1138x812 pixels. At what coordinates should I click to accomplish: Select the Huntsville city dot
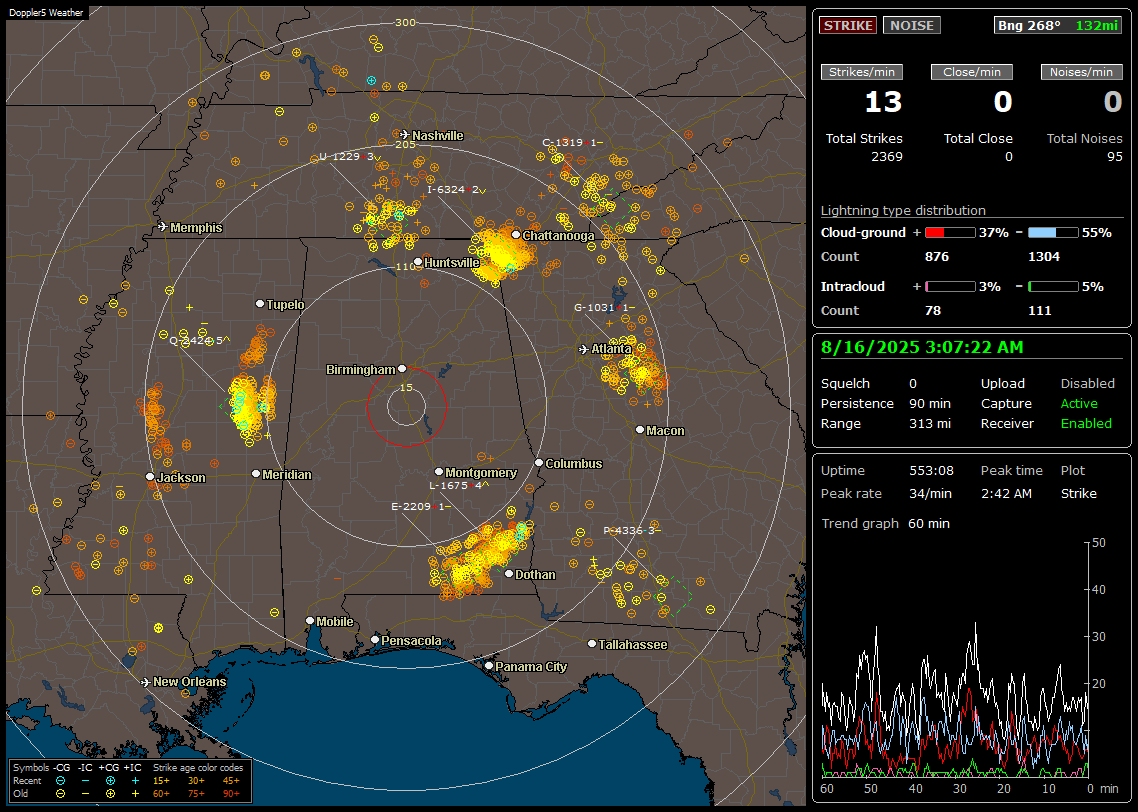(418, 262)
